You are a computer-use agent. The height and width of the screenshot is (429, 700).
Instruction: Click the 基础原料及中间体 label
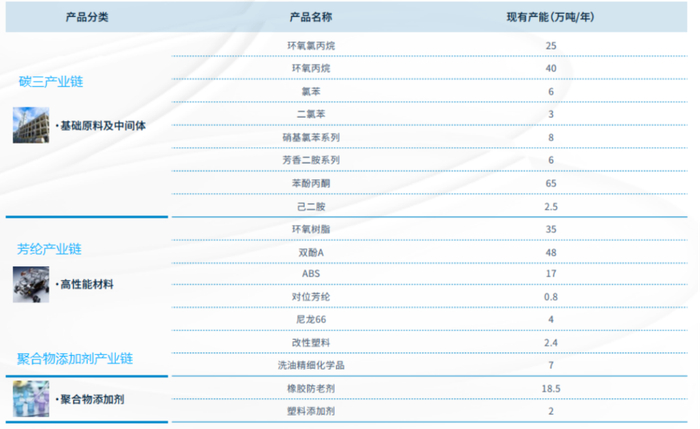pos(101,126)
